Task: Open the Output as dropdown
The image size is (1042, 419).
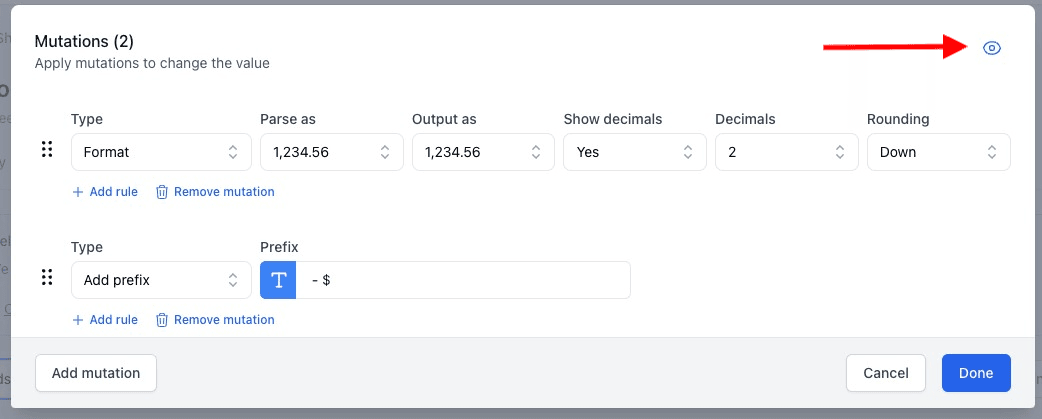Action: [x=483, y=152]
